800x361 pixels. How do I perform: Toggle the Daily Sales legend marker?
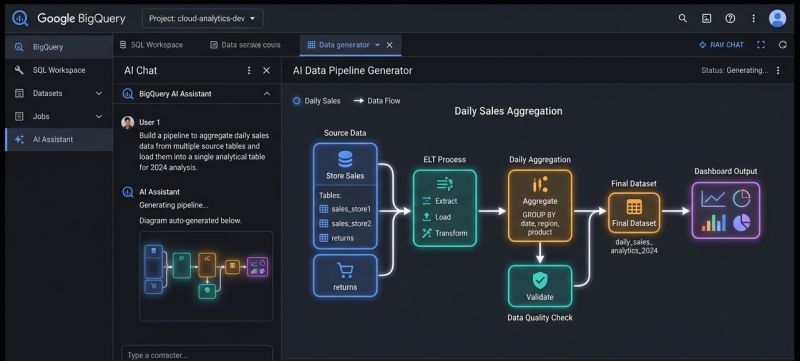(x=296, y=101)
